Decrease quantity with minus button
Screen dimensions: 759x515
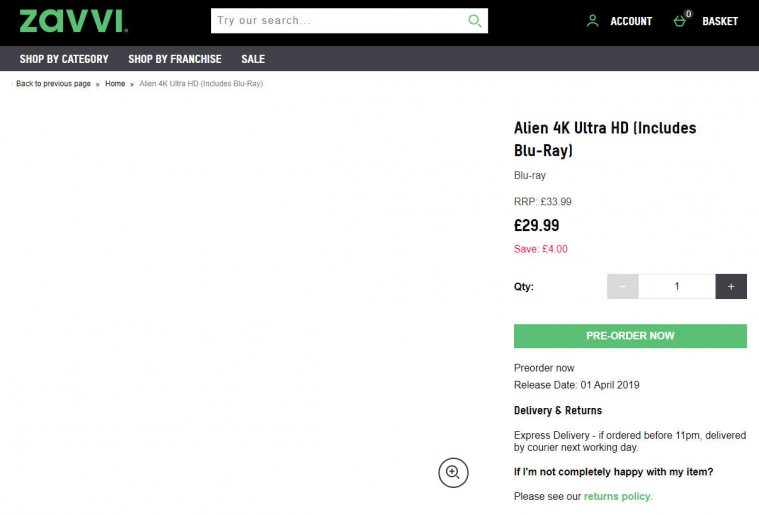622,287
